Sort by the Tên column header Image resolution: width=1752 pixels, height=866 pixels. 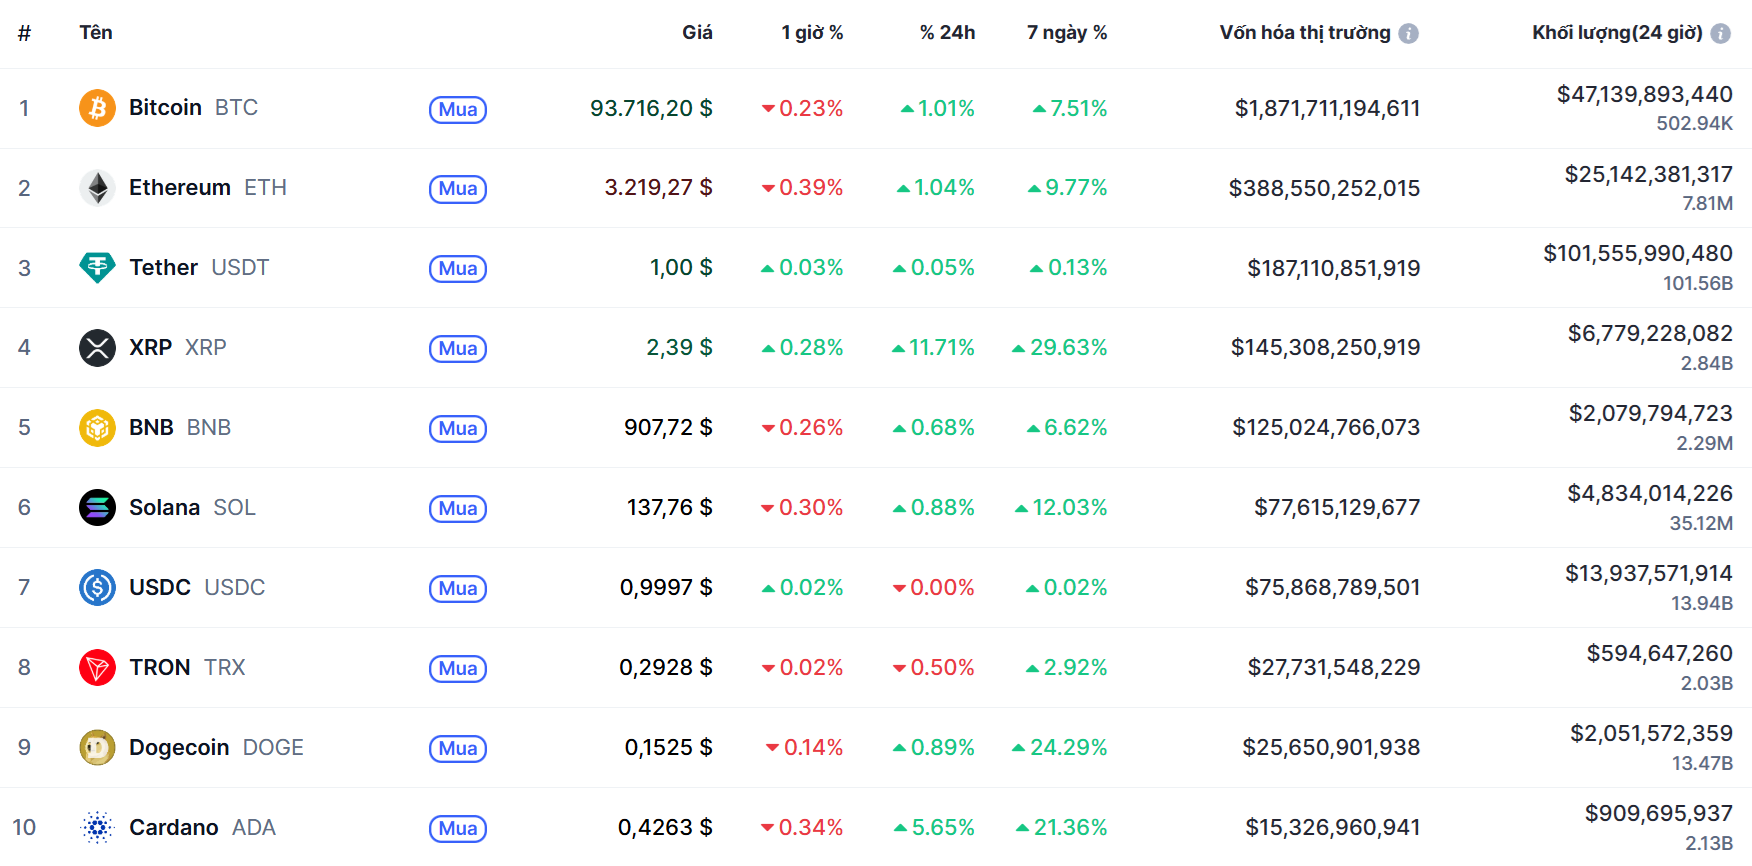tap(96, 32)
